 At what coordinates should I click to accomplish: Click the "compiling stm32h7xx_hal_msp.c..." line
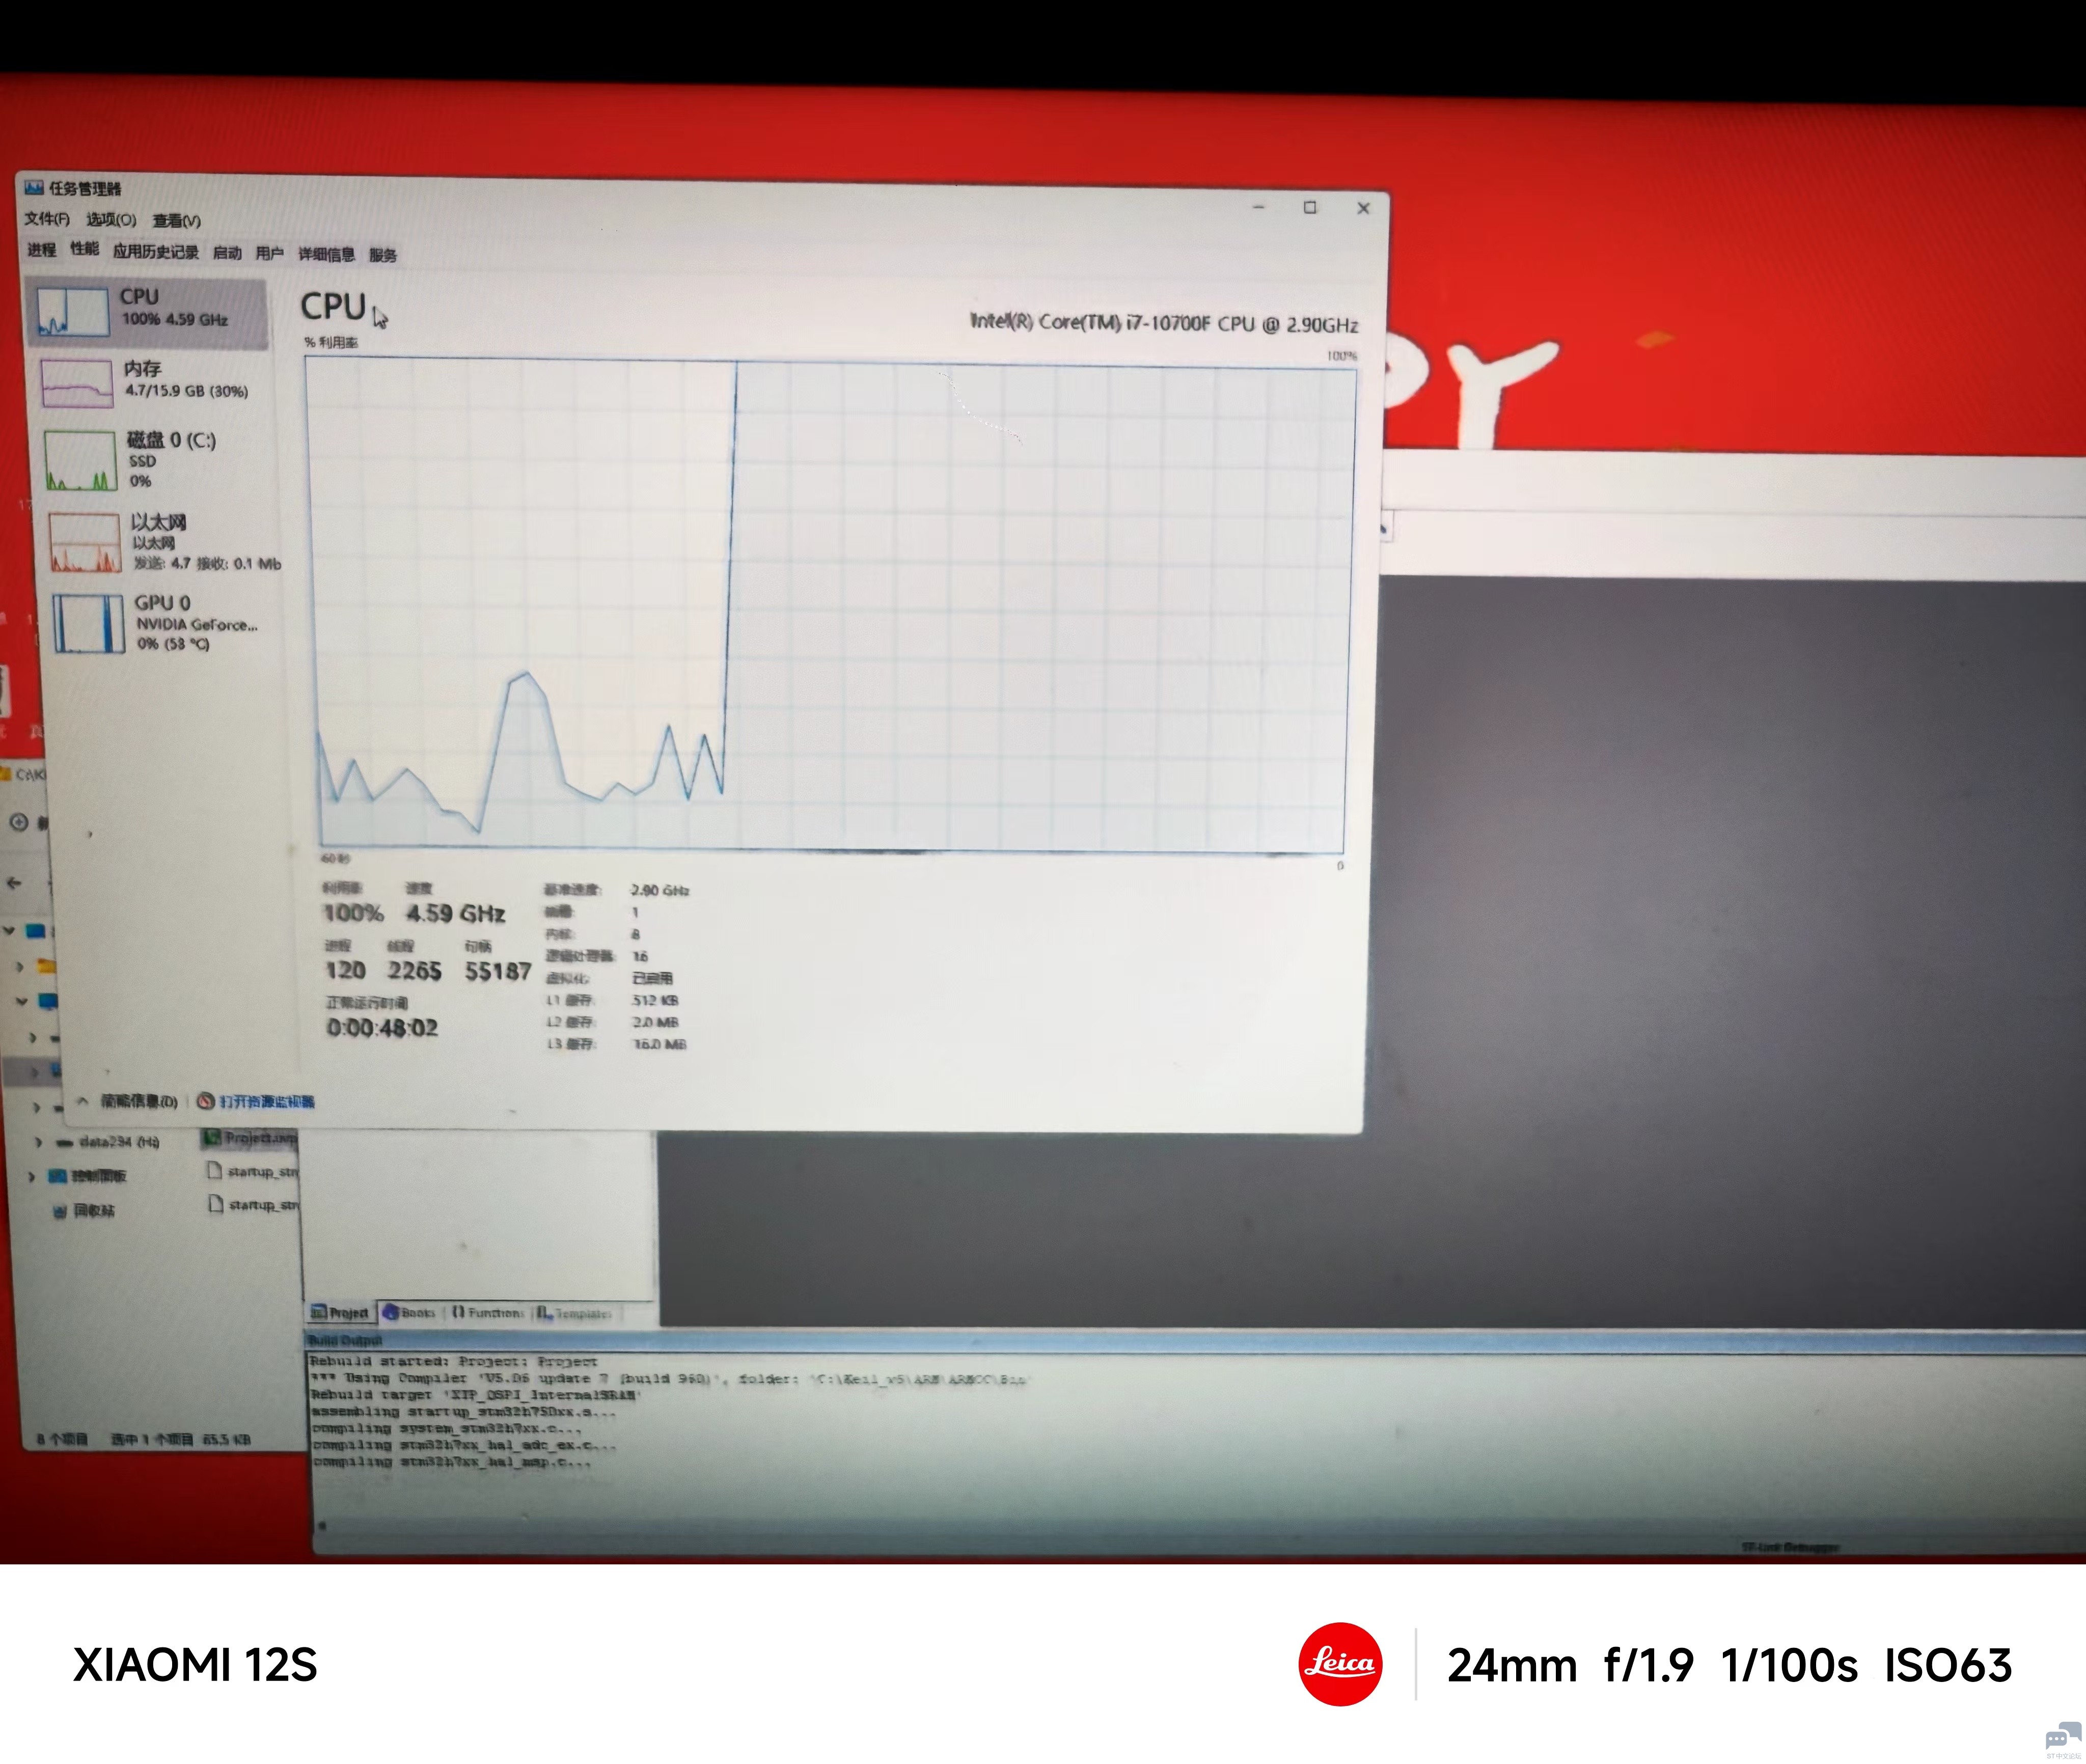click(453, 1462)
